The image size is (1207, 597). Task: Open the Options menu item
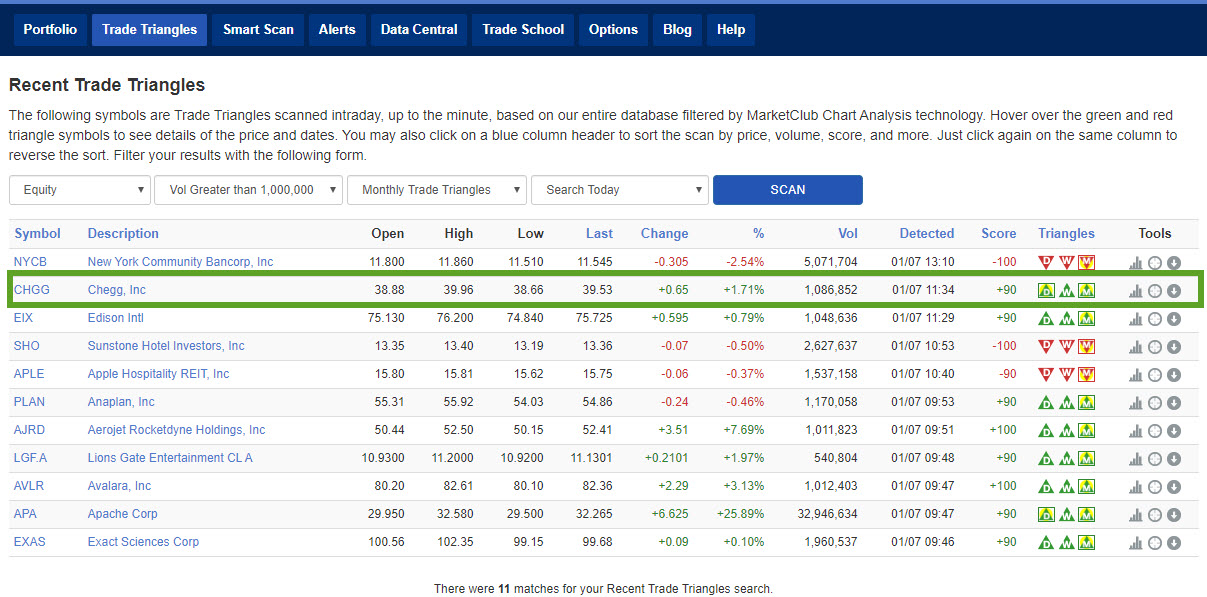click(x=613, y=29)
